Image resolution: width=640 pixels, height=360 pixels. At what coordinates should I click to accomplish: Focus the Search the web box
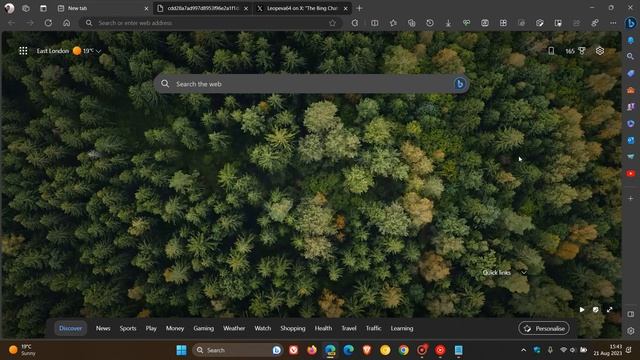pyautogui.click(x=311, y=84)
